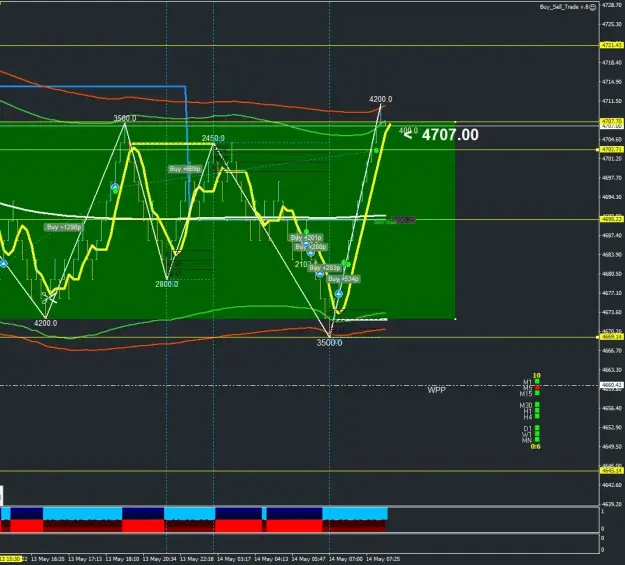
Task: Click the blue buy arrow above the Buy +1298p label
Action: [x=115, y=187]
